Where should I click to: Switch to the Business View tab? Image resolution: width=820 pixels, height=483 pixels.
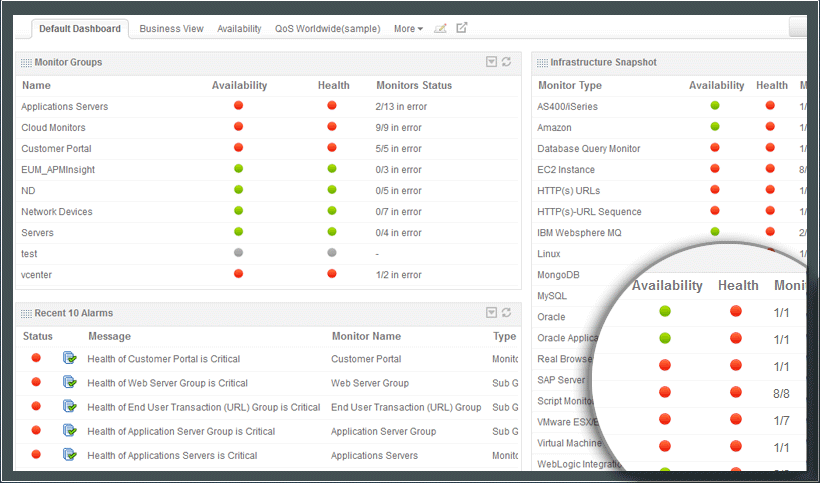pos(172,29)
